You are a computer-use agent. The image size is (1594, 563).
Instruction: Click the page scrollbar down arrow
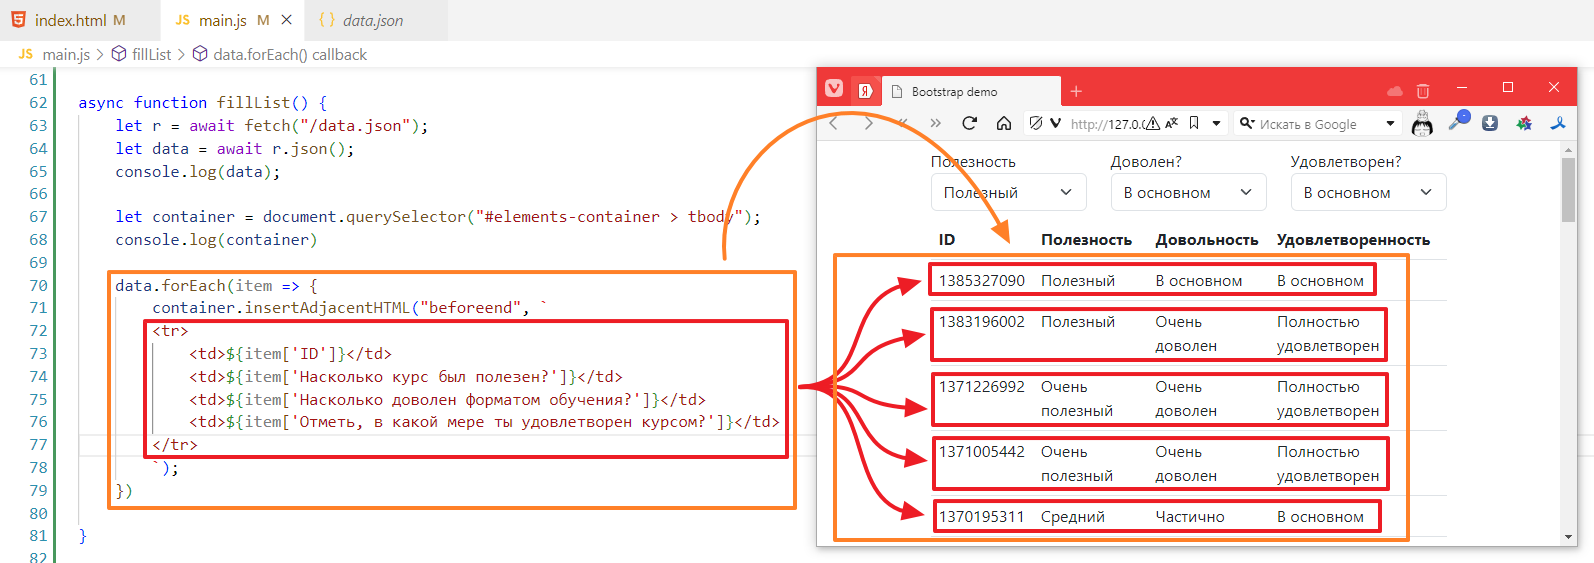point(1568,537)
